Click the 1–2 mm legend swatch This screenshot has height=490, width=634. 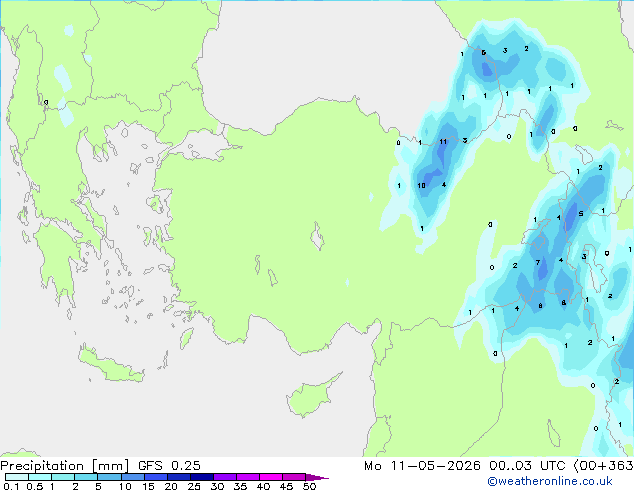pos(63,477)
